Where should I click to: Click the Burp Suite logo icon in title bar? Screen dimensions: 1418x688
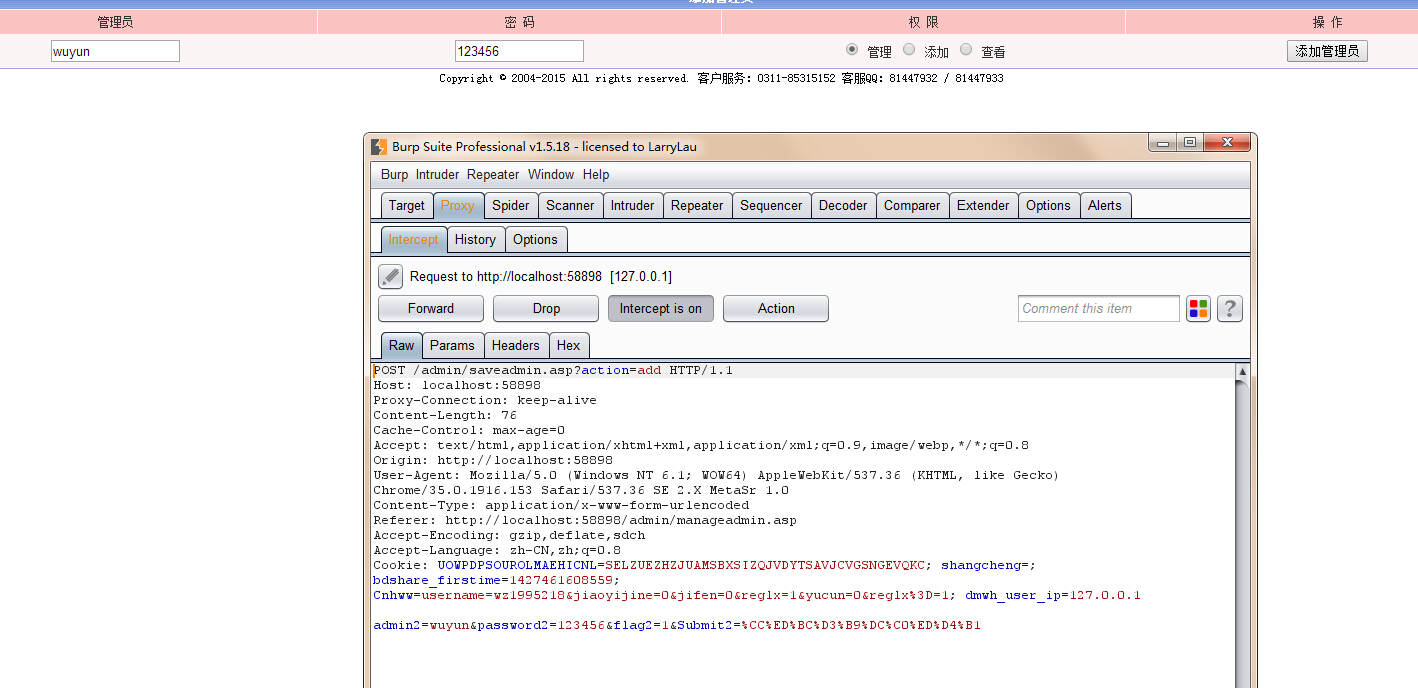tap(379, 147)
